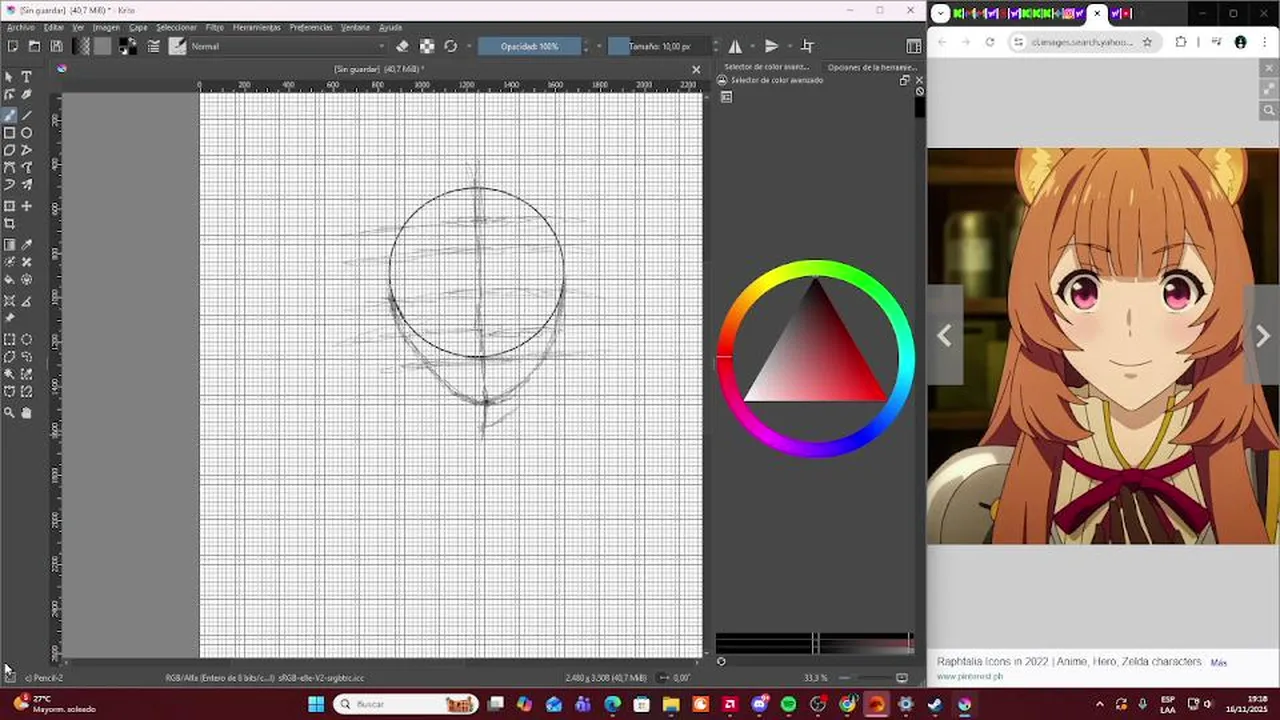
Task: Click foreground/background color selector
Action: click(x=128, y=46)
